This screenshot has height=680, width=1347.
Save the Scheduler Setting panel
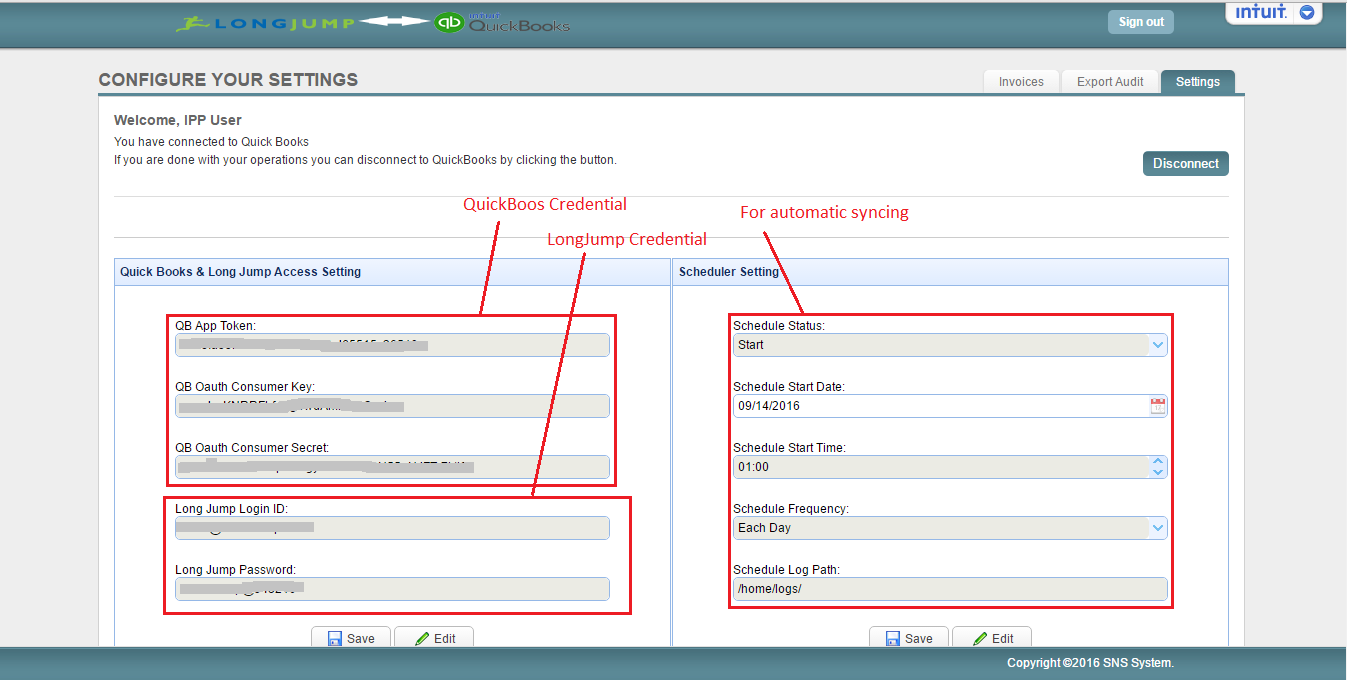(908, 638)
